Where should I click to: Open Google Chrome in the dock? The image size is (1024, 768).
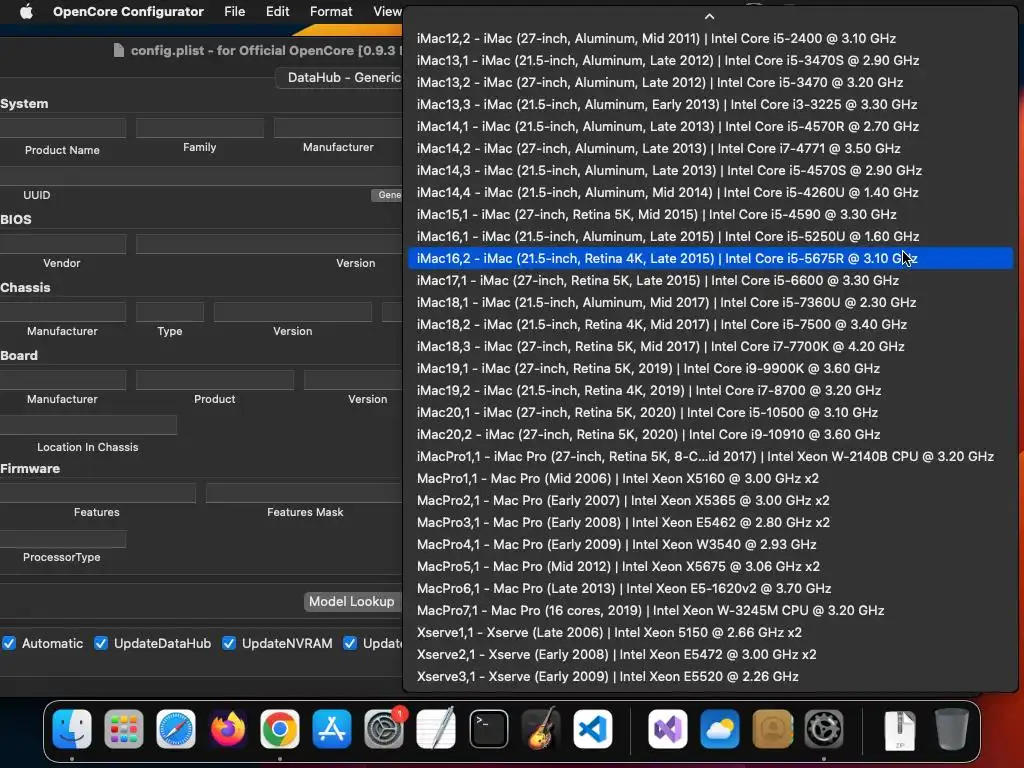pos(280,728)
